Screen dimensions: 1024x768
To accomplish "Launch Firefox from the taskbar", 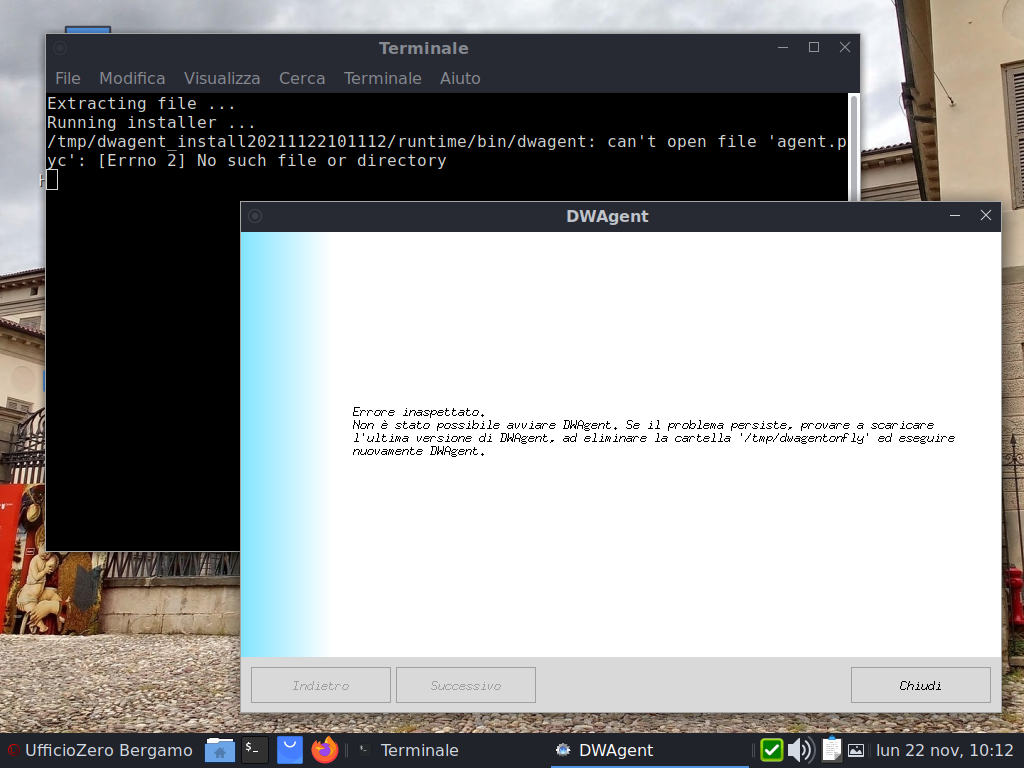I will pos(325,750).
